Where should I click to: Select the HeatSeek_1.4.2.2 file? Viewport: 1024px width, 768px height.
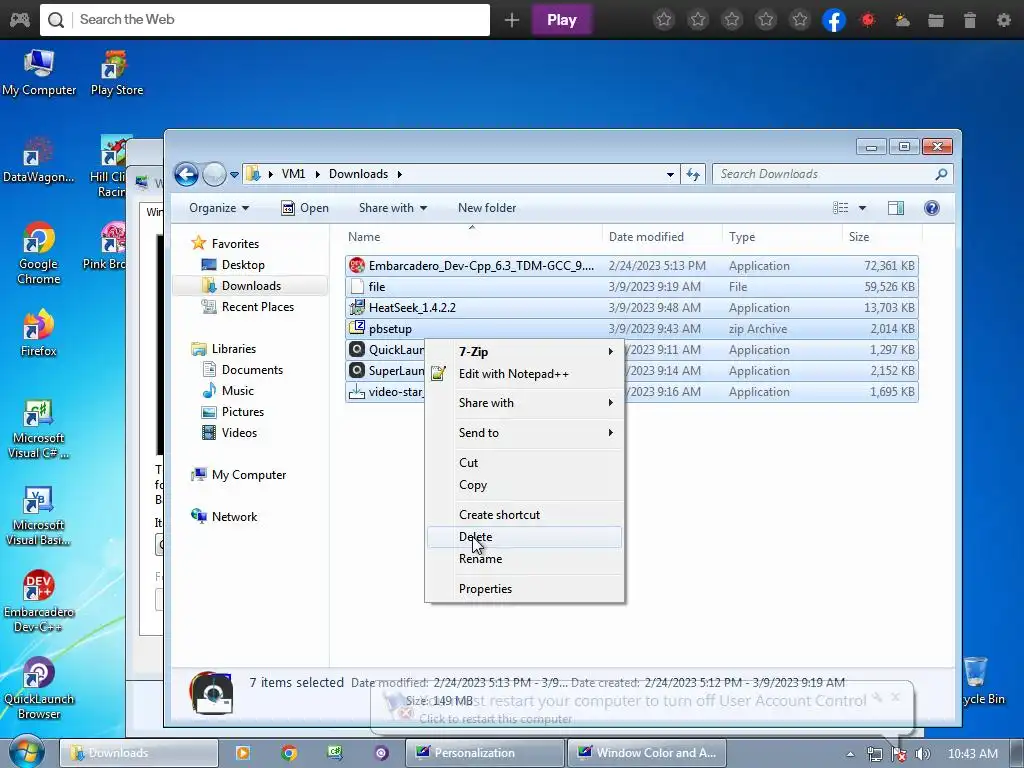click(x=632, y=308)
